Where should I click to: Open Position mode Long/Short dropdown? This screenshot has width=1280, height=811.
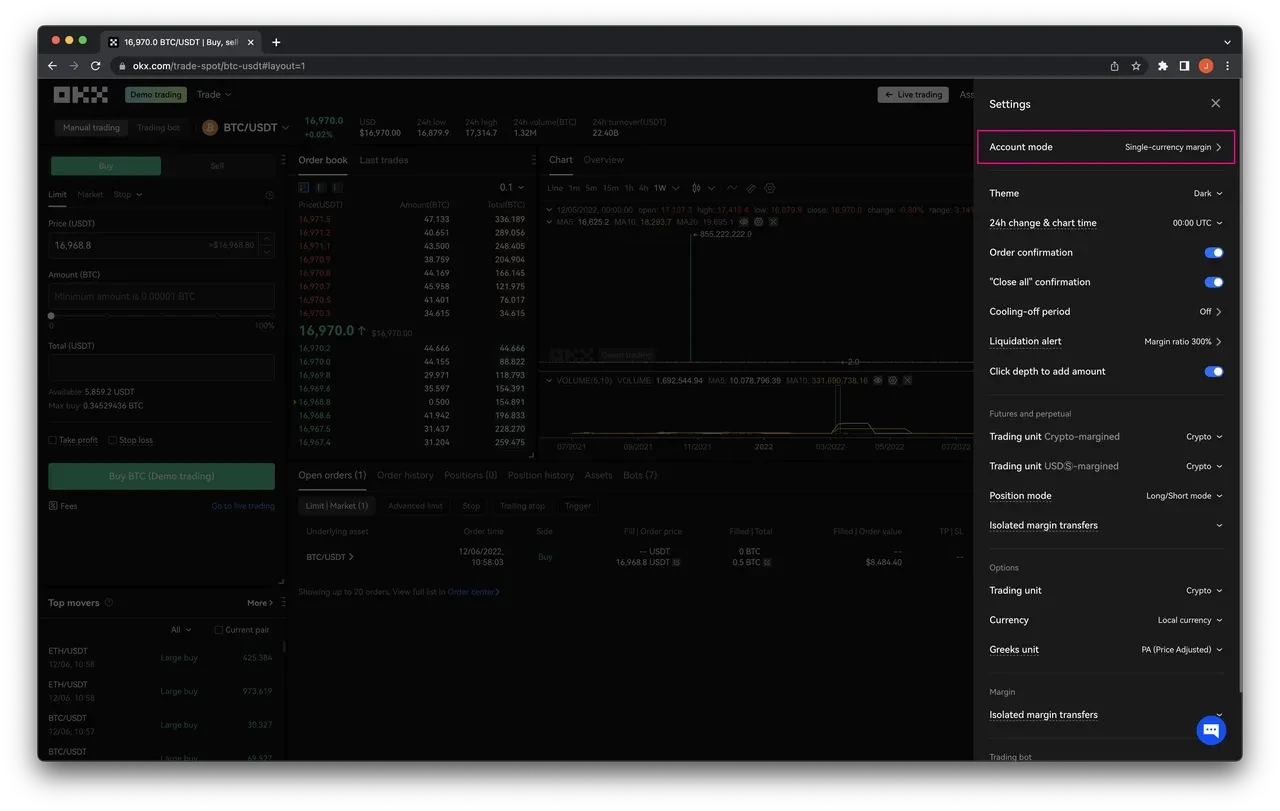tap(1184, 496)
